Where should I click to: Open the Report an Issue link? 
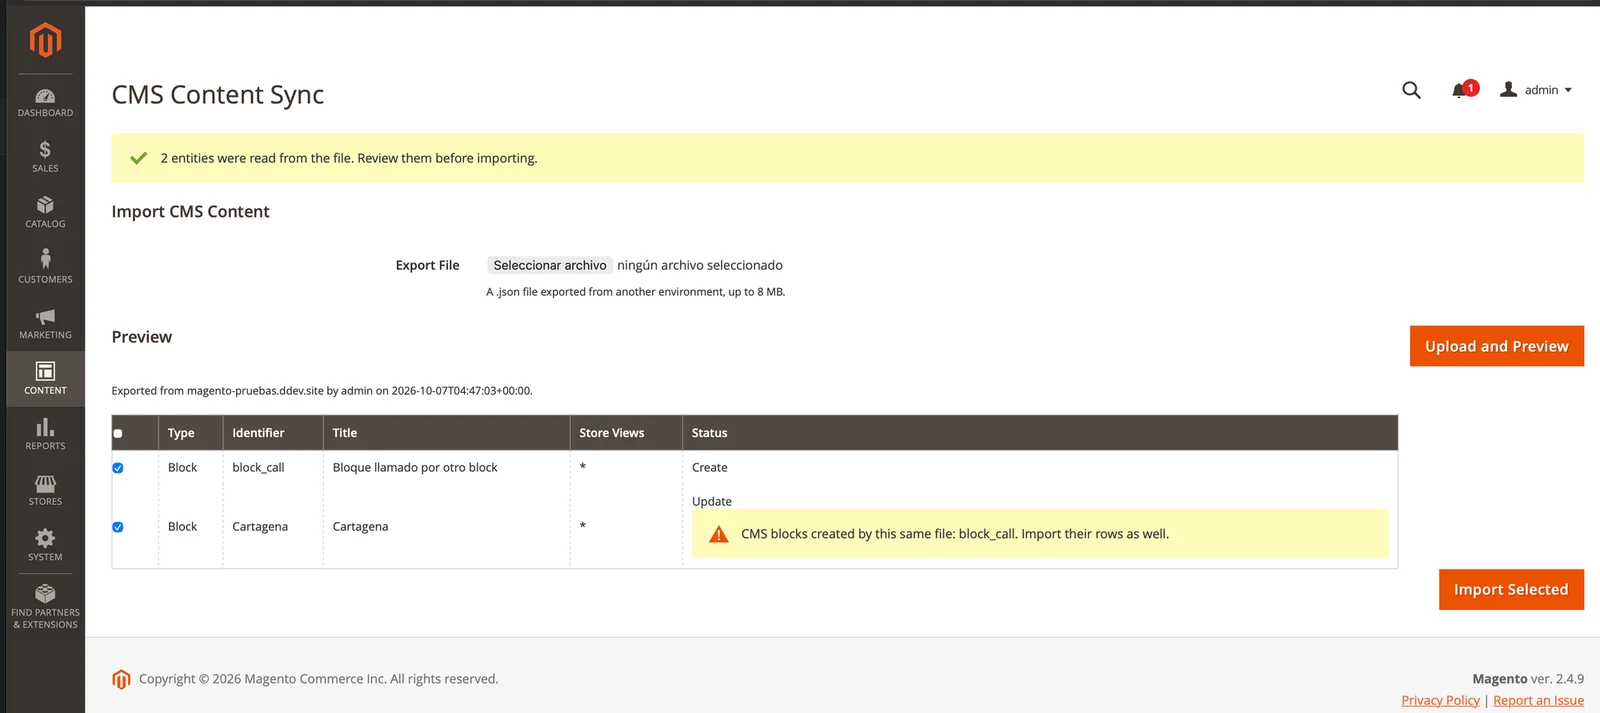pyautogui.click(x=1538, y=700)
